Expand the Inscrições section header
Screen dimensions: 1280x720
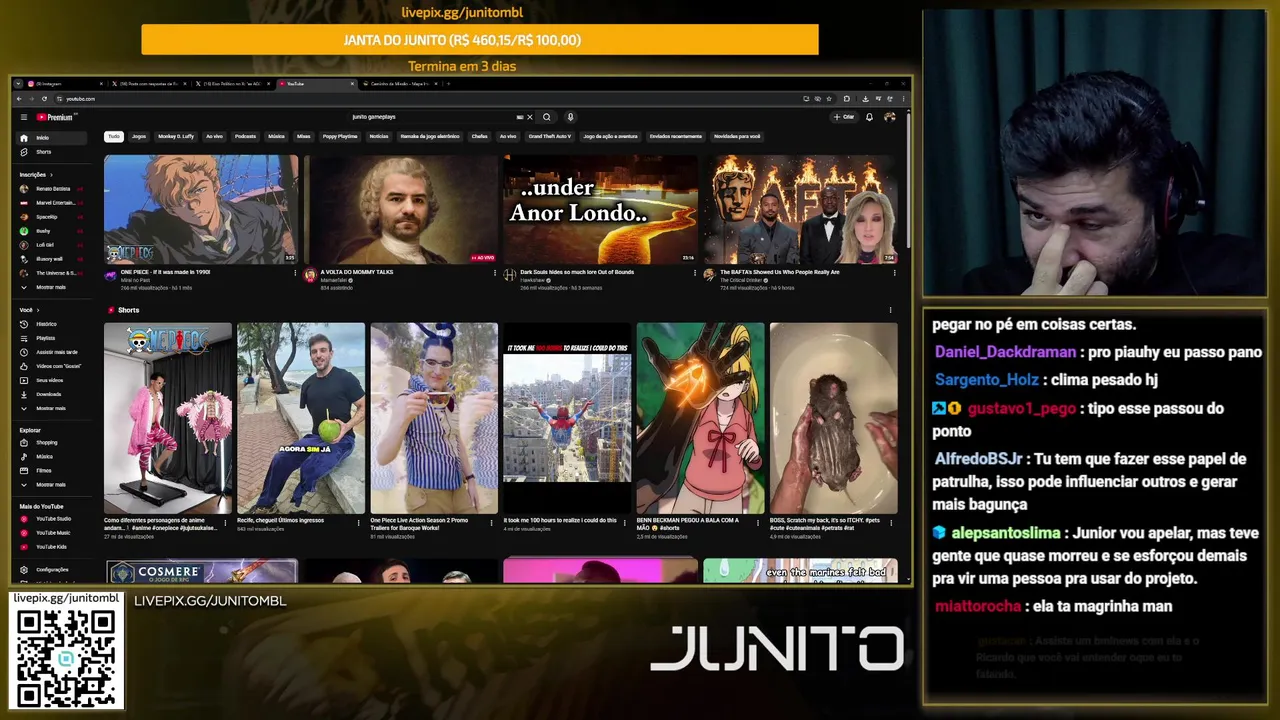tap(36, 174)
